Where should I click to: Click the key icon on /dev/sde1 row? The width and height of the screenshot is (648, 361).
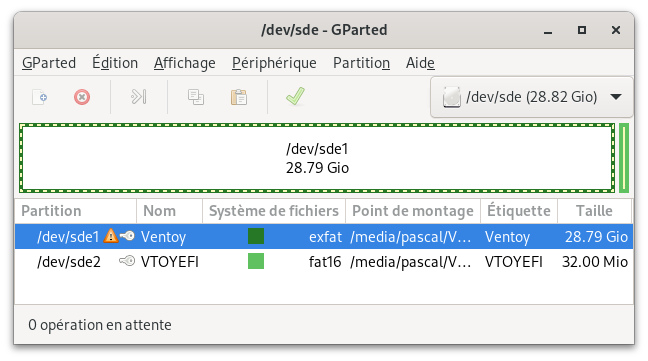pyautogui.click(x=127, y=236)
